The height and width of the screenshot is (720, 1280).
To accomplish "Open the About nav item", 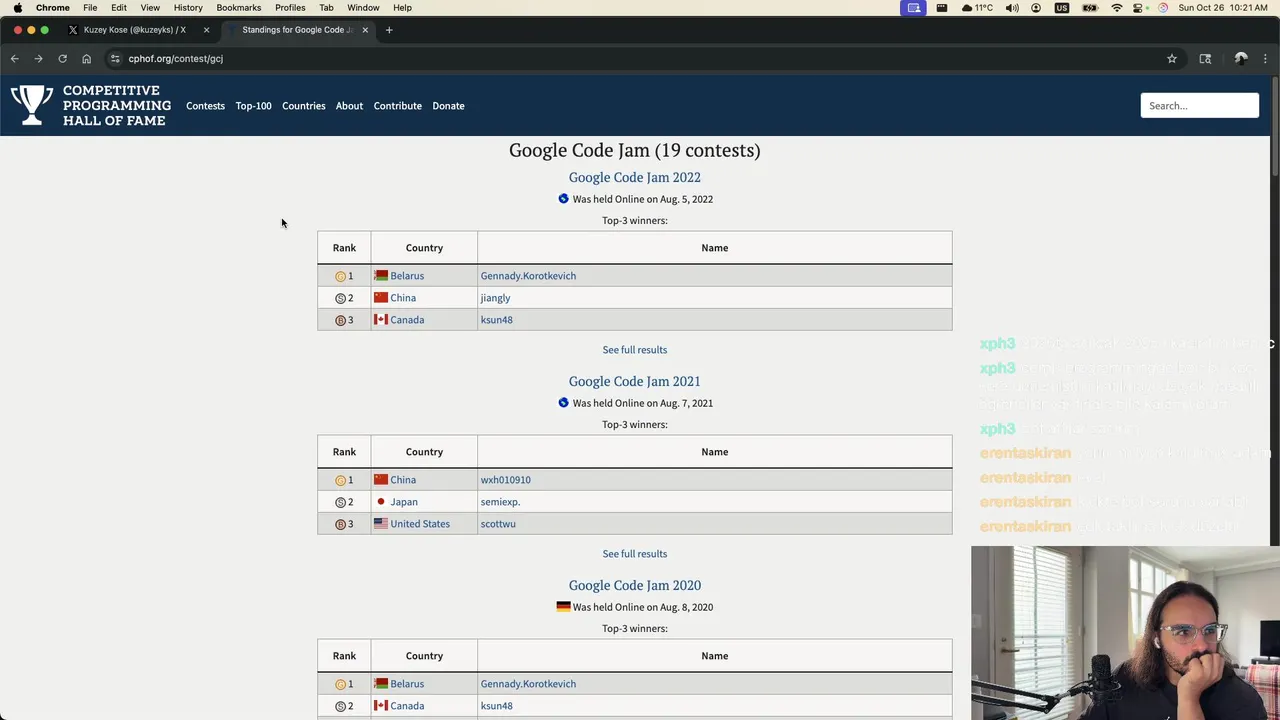I will (349, 106).
